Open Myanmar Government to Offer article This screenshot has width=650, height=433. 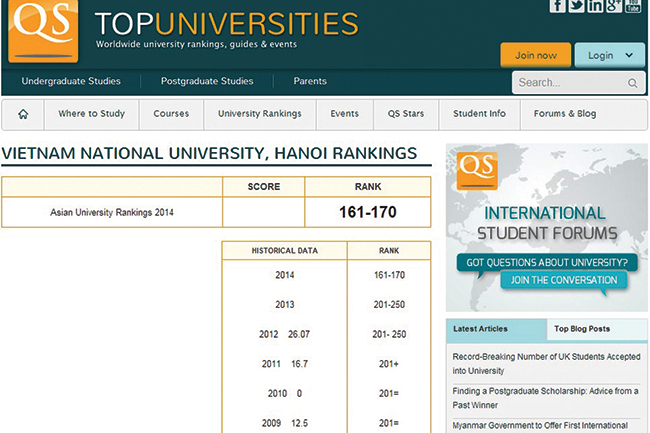click(x=540, y=426)
